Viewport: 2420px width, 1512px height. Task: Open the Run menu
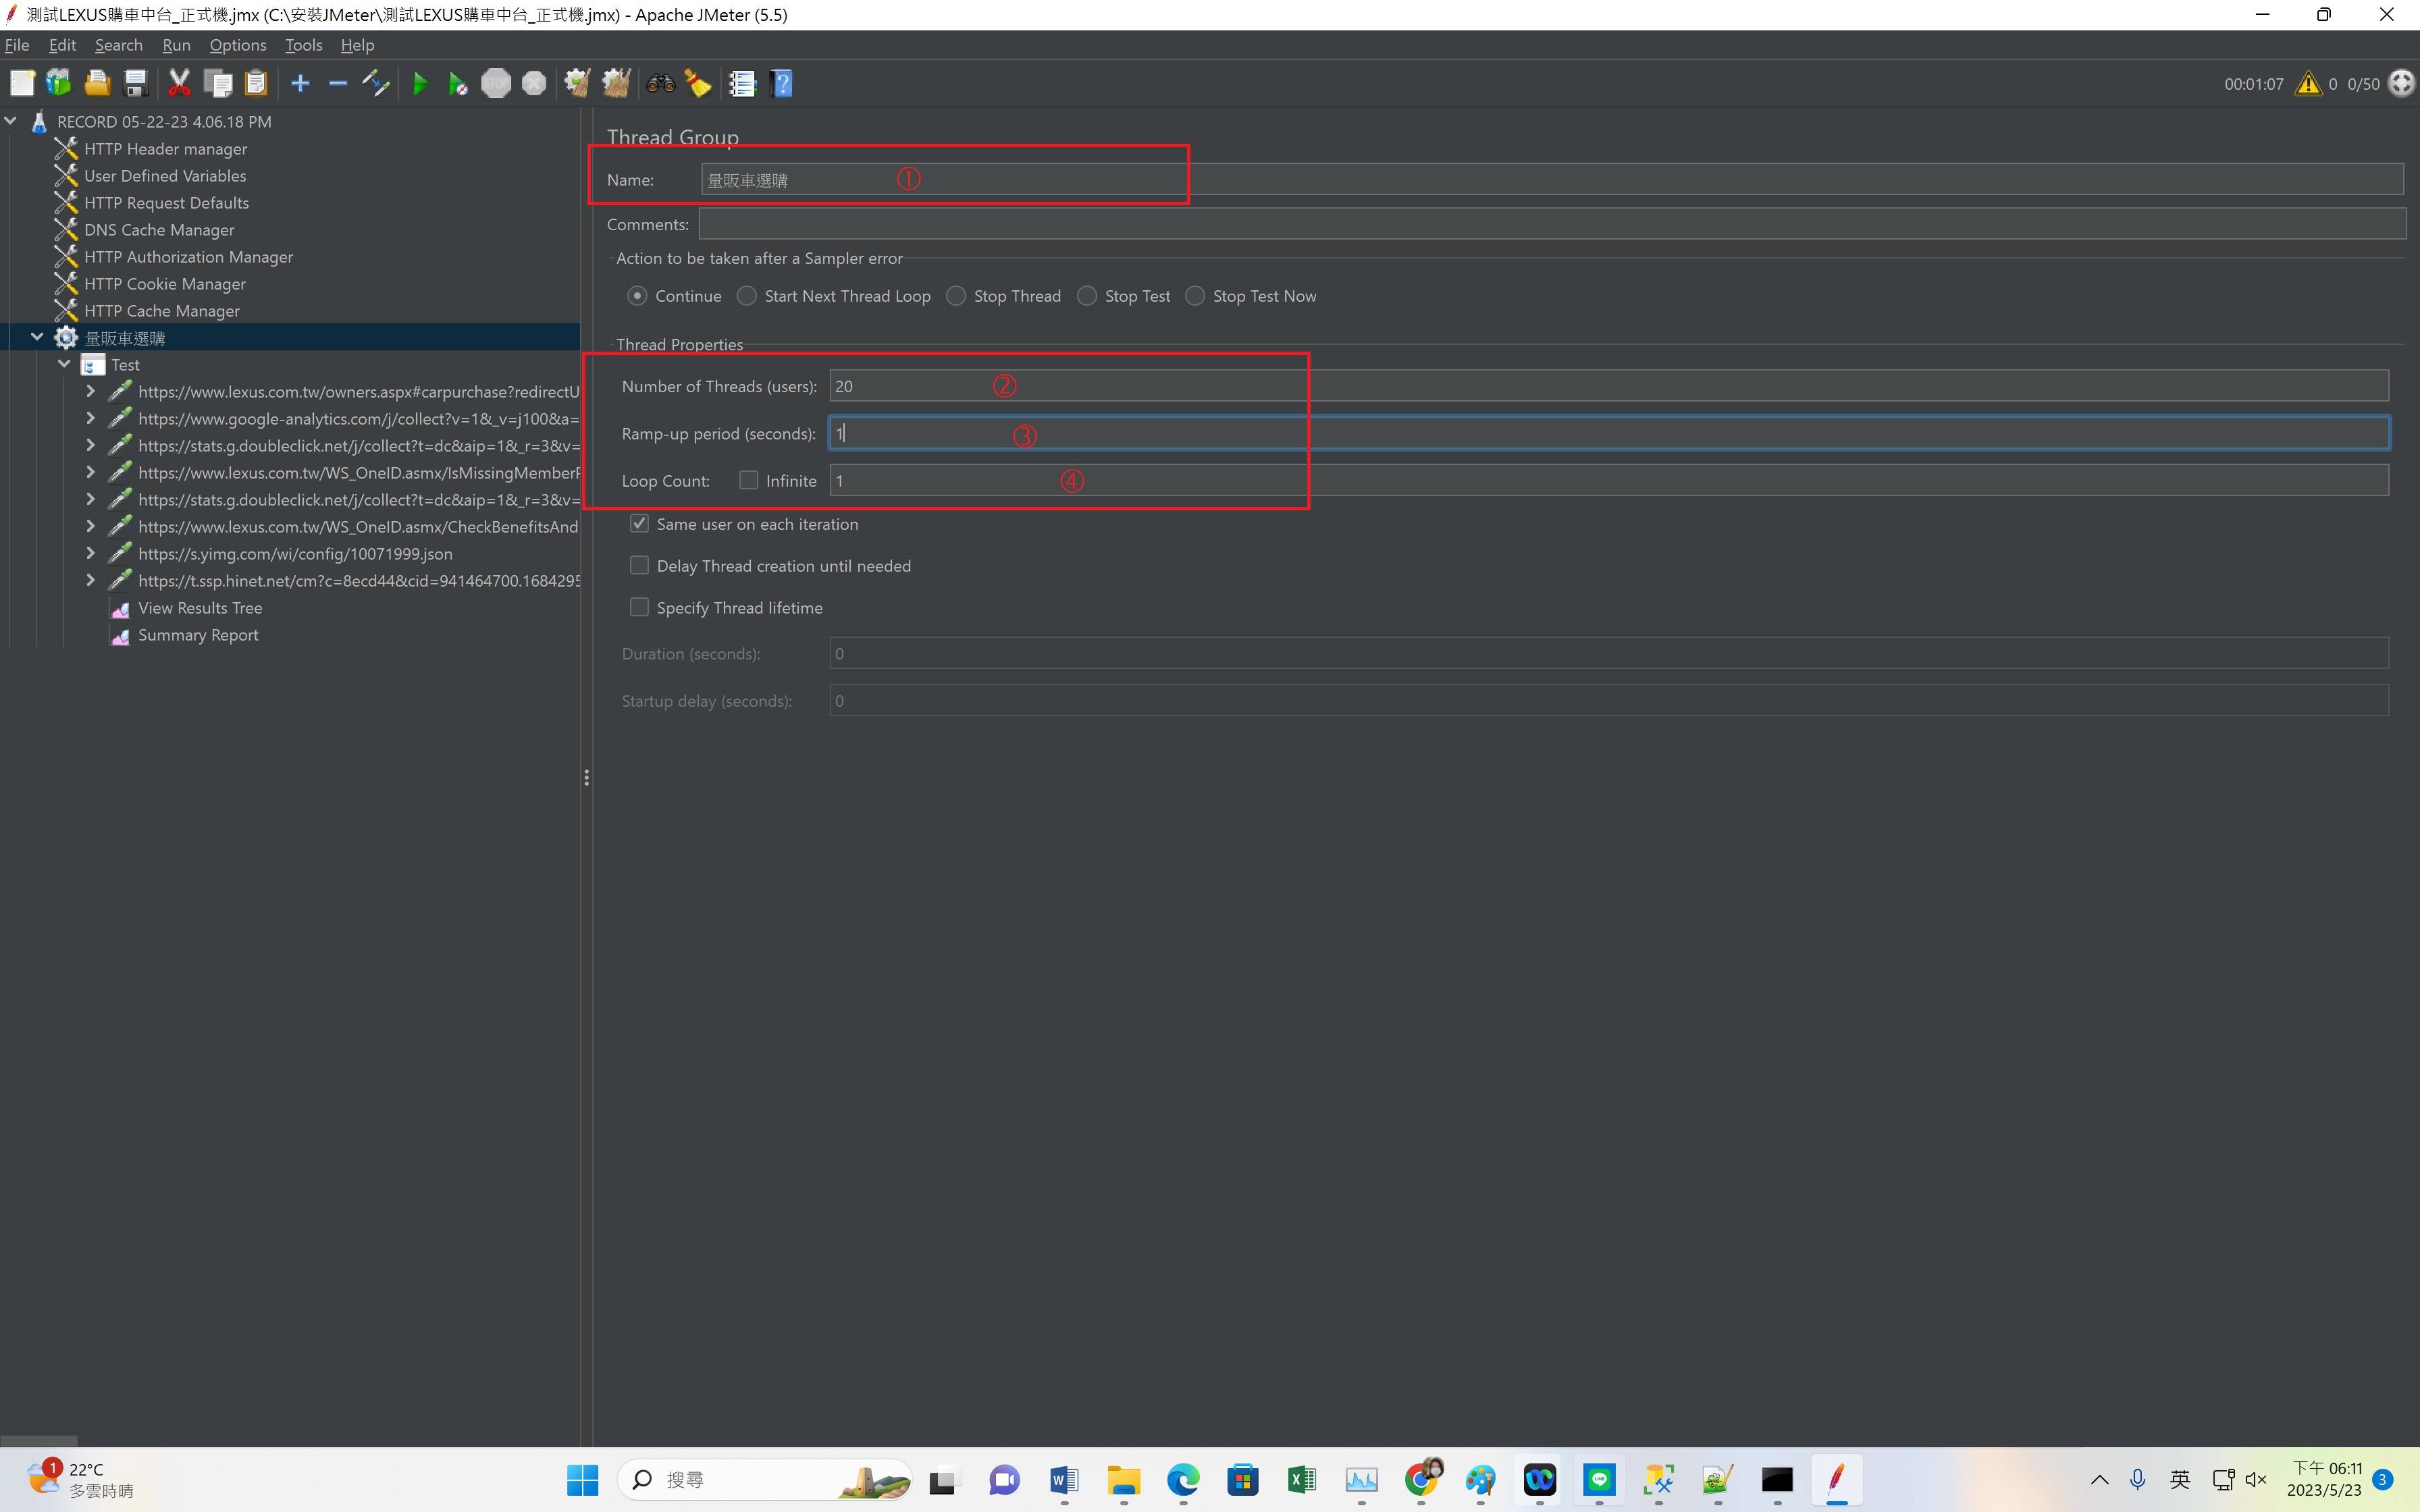coord(176,45)
